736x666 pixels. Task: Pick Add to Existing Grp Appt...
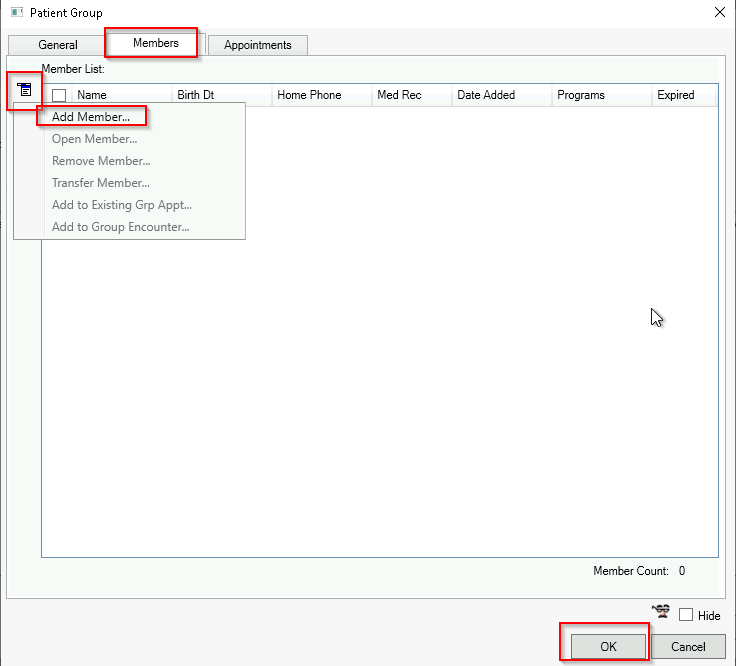[122, 205]
